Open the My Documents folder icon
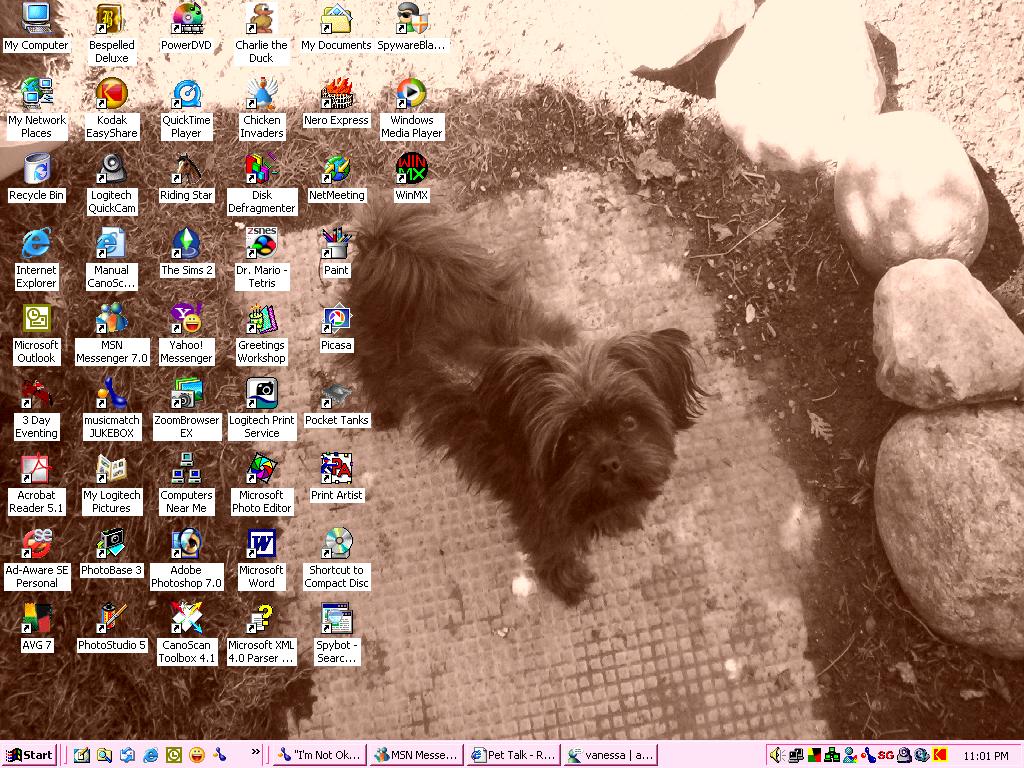Viewport: 1024px width, 768px height. tap(336, 27)
